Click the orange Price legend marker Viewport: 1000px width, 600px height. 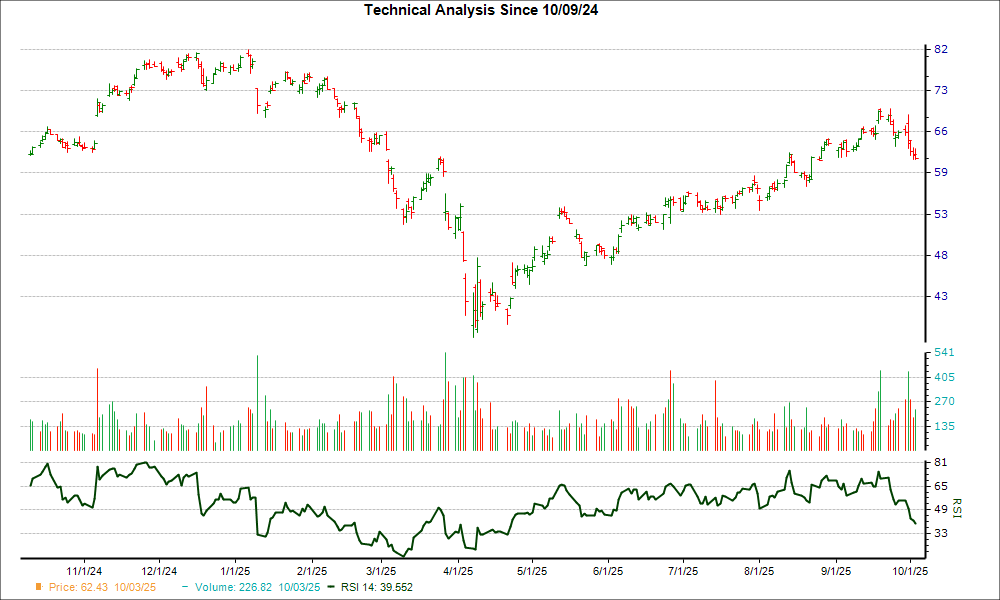pyautogui.click(x=39, y=587)
